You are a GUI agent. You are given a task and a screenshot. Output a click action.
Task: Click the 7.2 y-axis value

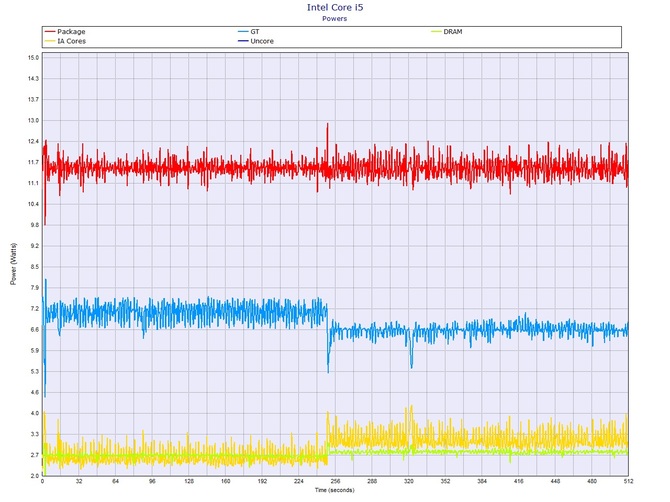[x=34, y=308]
